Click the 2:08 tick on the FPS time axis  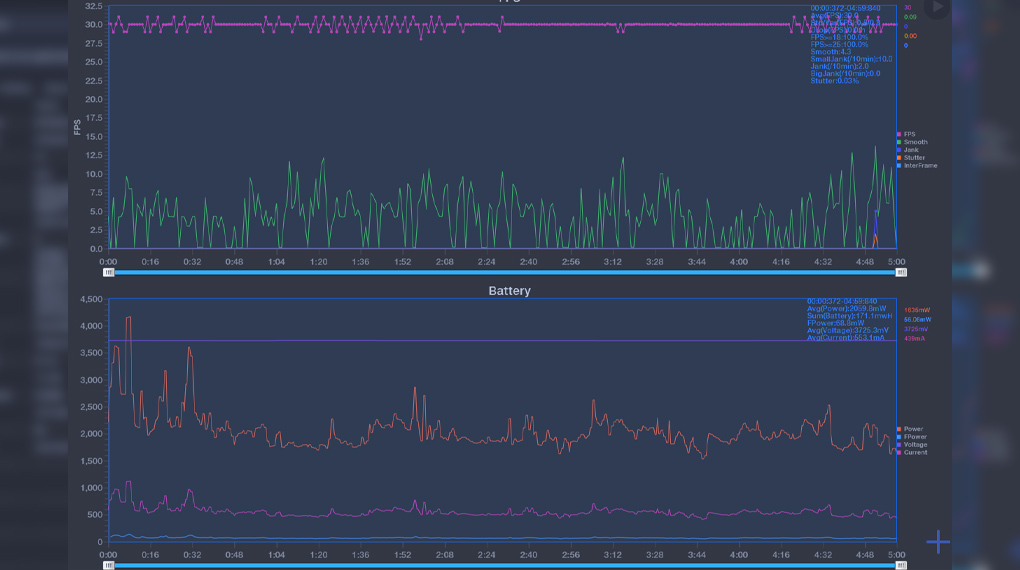coord(444,262)
